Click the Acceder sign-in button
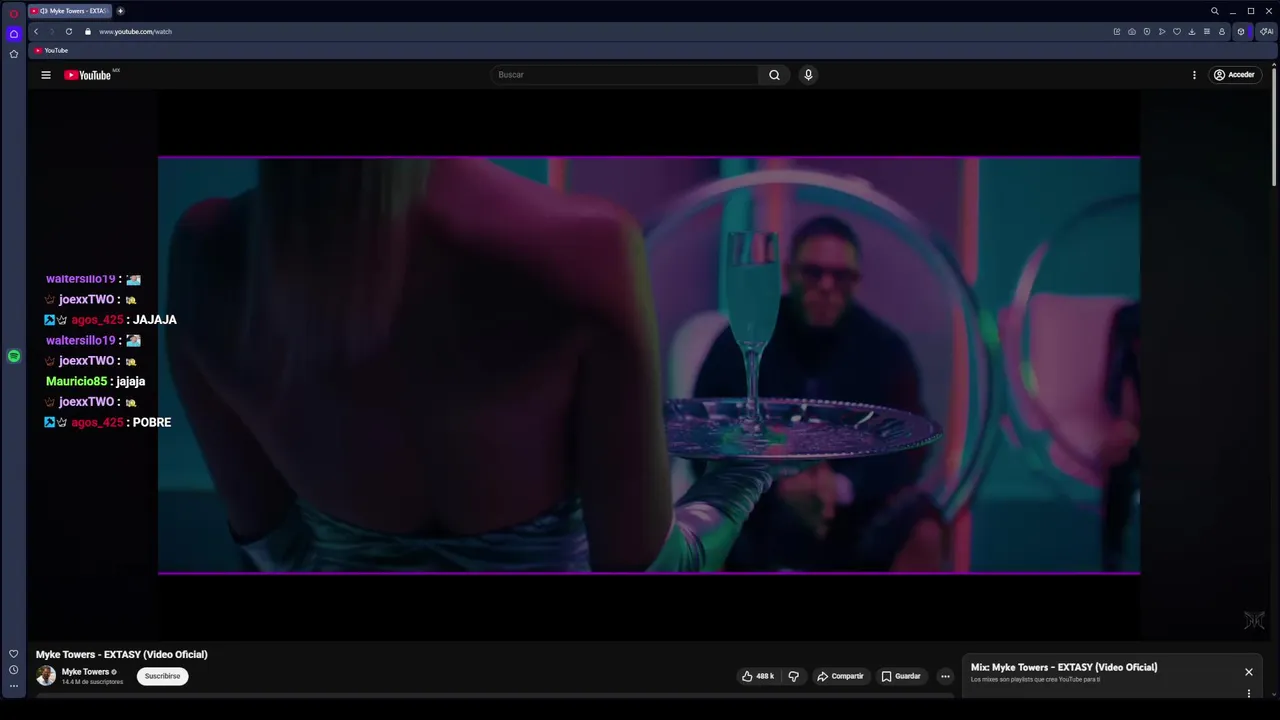This screenshot has width=1280, height=720. (1234, 75)
